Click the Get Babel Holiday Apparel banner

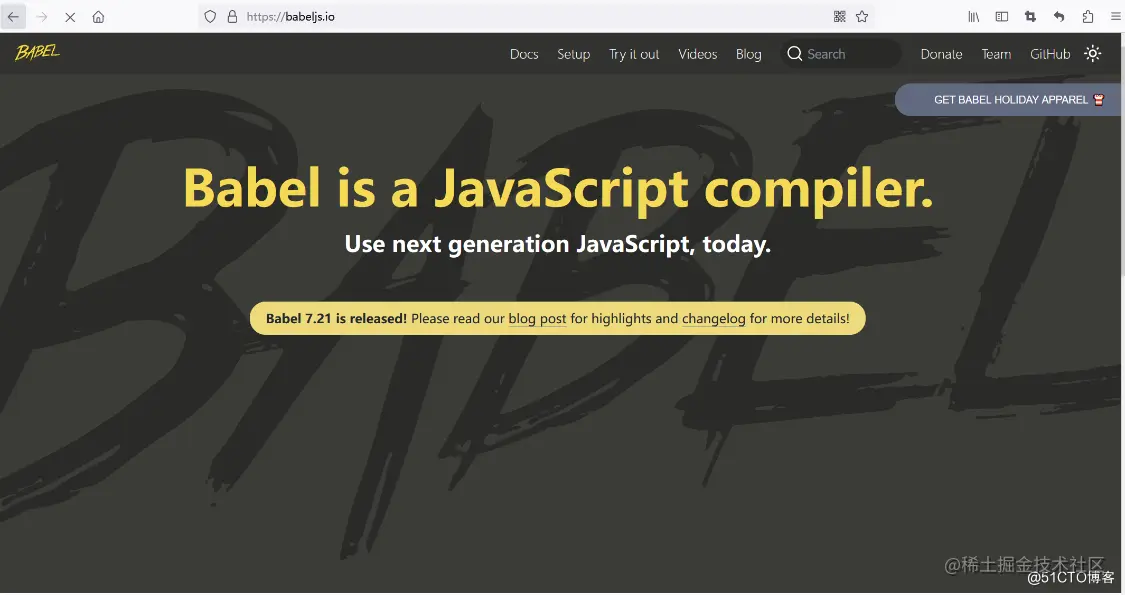1009,100
